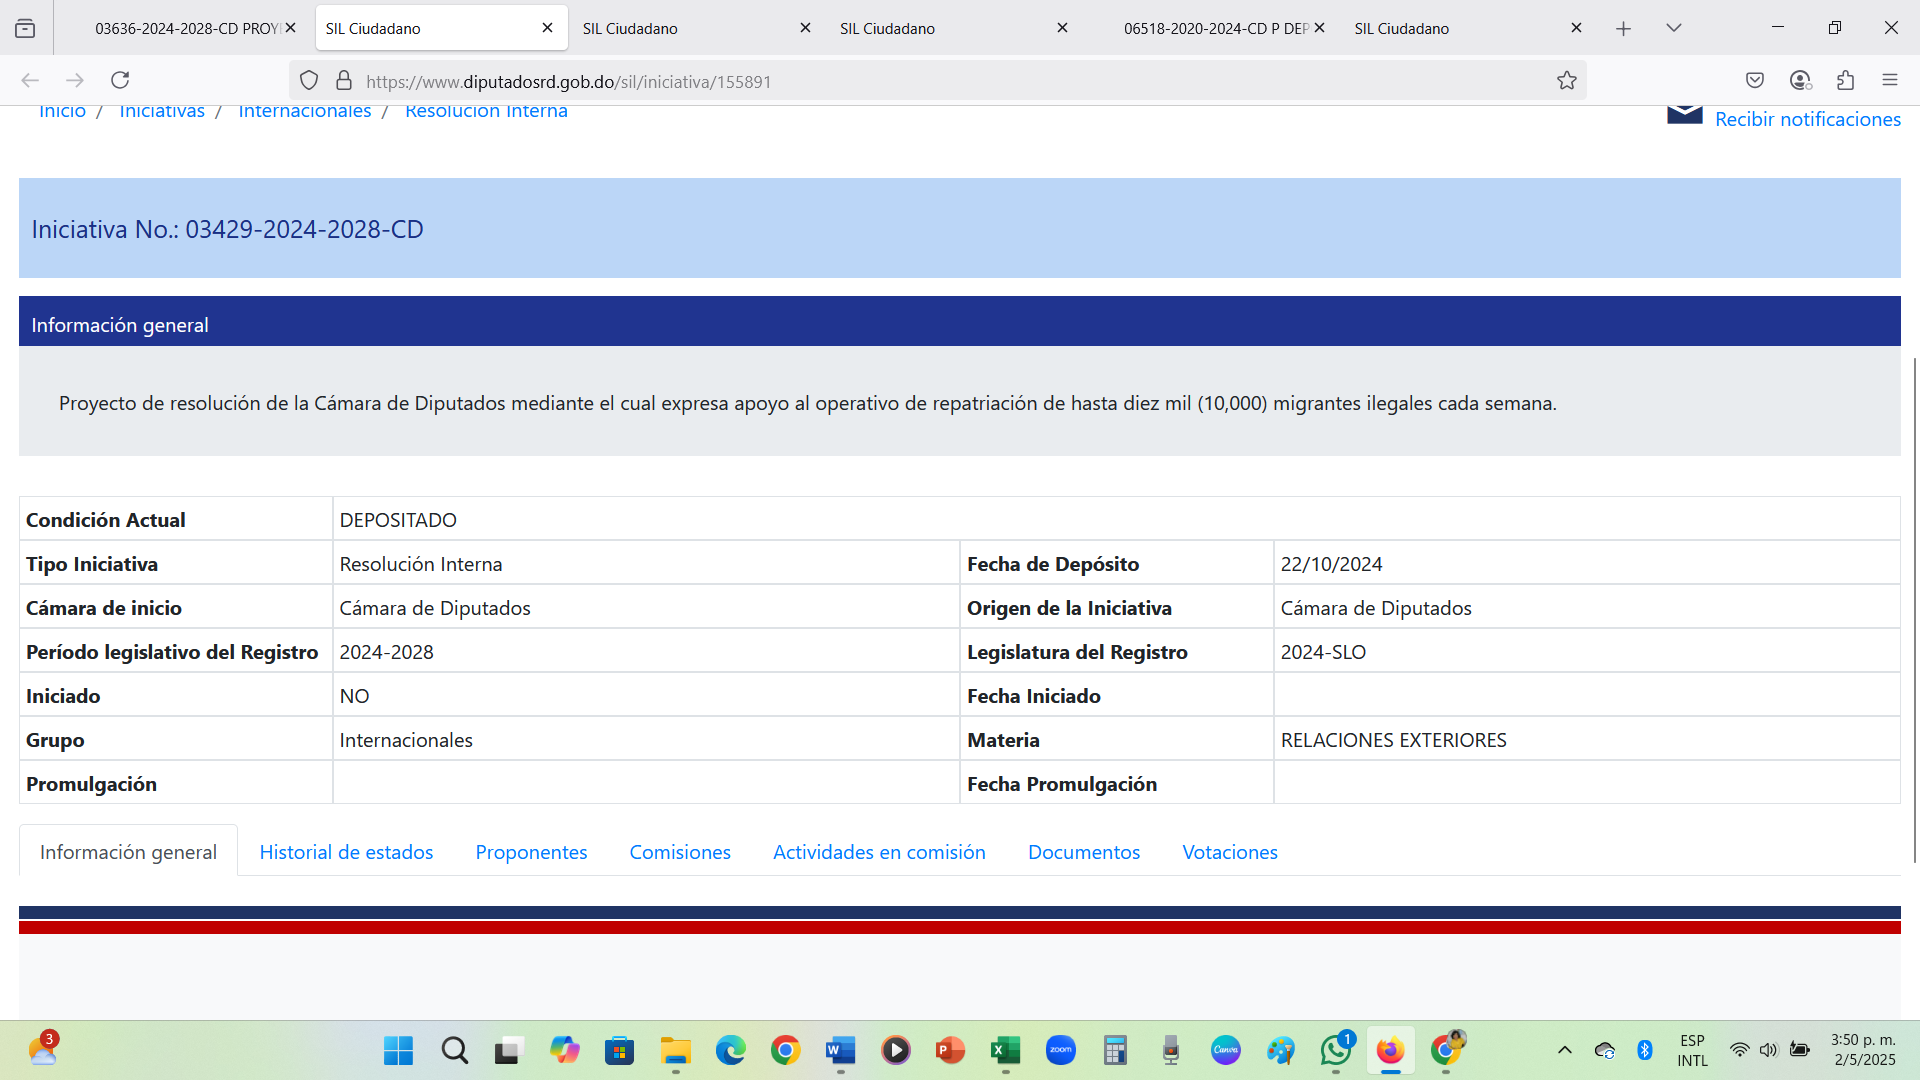Click the forward navigation arrow

tap(75, 80)
